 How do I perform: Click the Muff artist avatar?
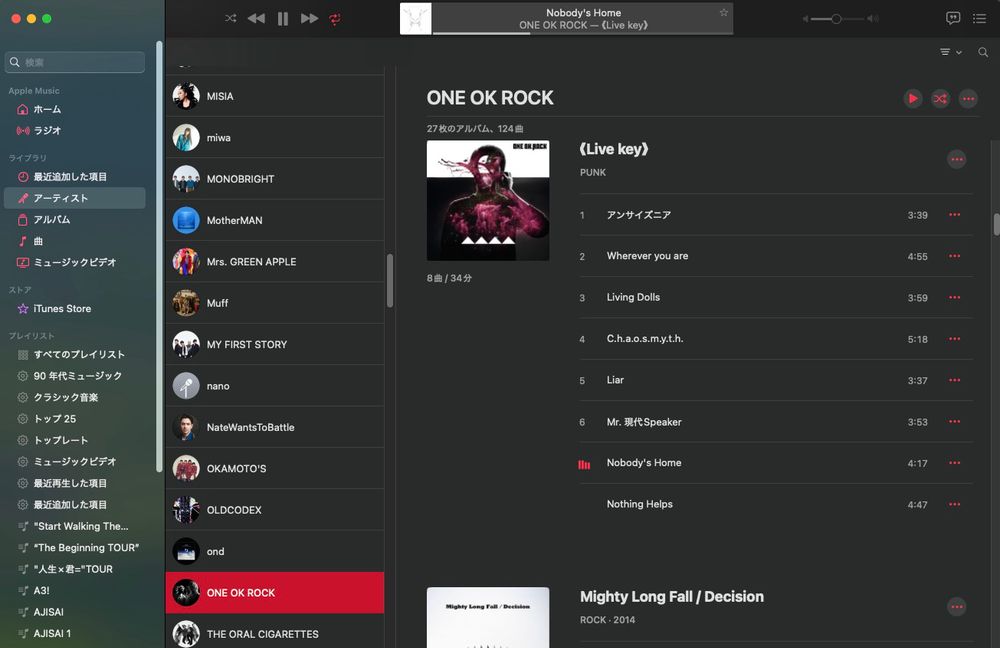[186, 303]
